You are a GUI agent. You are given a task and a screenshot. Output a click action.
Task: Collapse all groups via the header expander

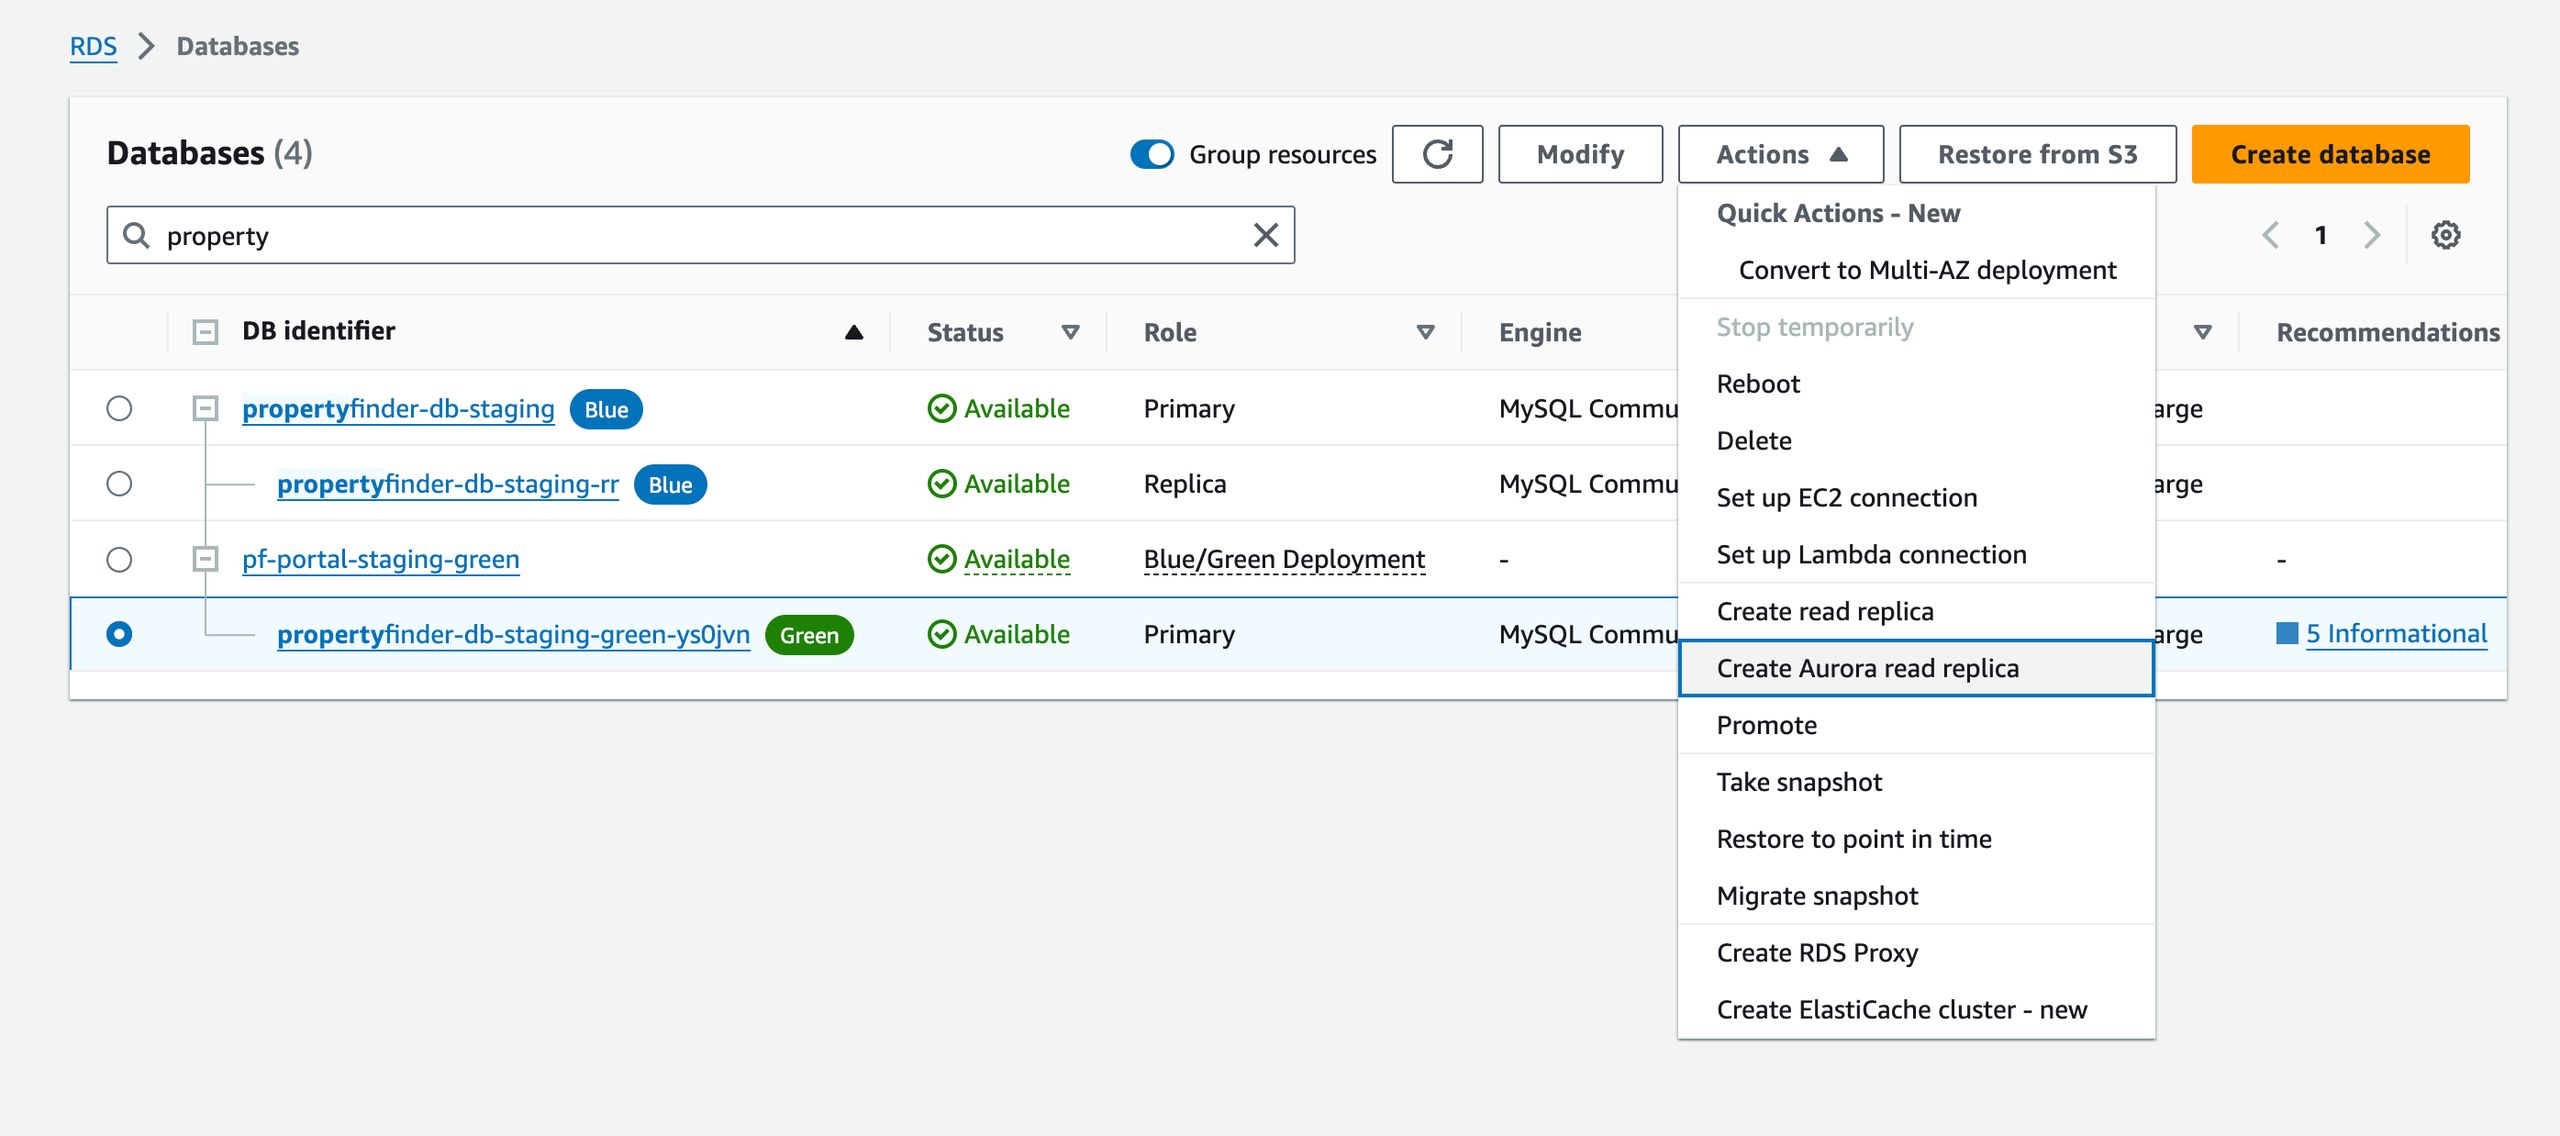click(x=205, y=332)
